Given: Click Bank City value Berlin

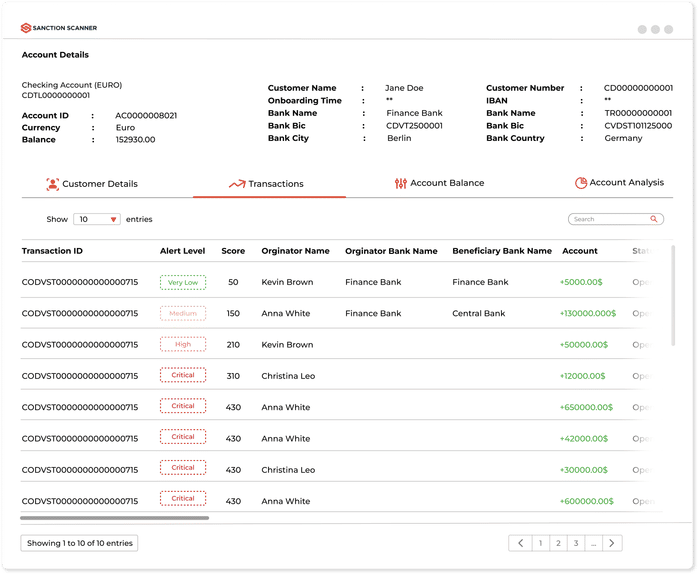Looking at the screenshot, I should point(399,138).
